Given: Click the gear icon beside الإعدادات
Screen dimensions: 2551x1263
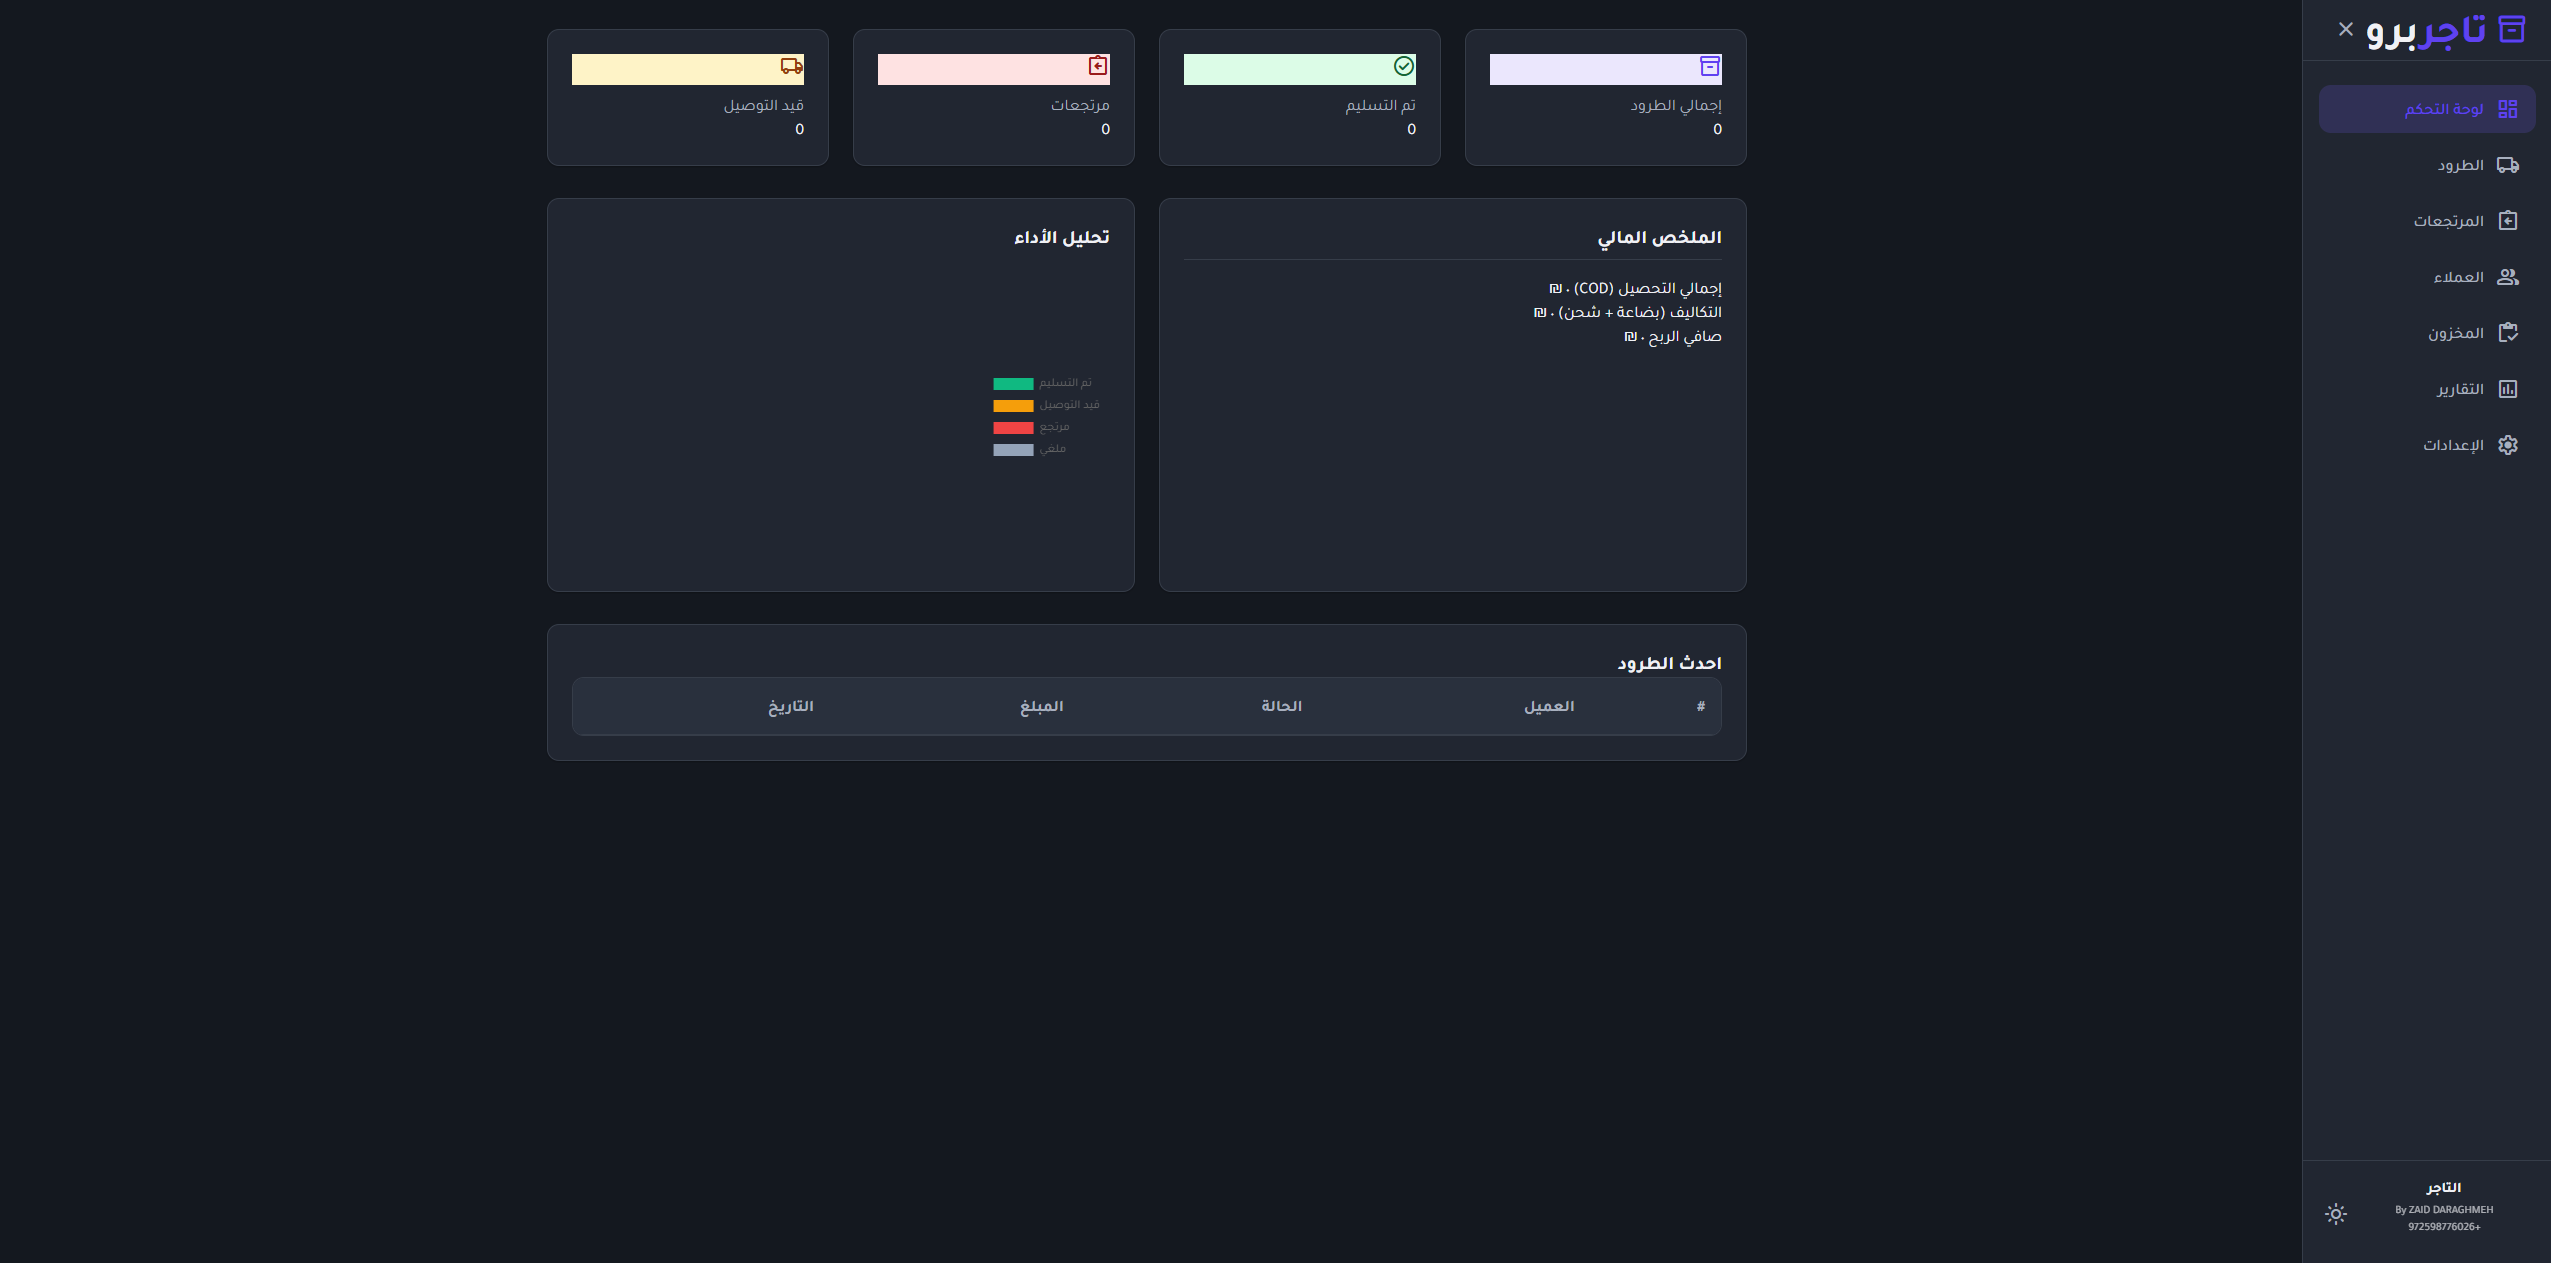Looking at the screenshot, I should pos(2507,445).
